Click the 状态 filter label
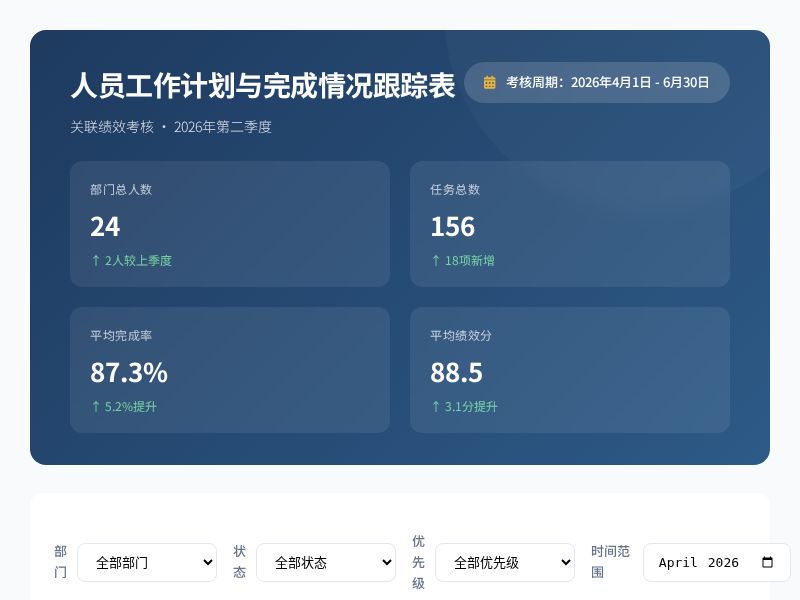 [x=239, y=562]
